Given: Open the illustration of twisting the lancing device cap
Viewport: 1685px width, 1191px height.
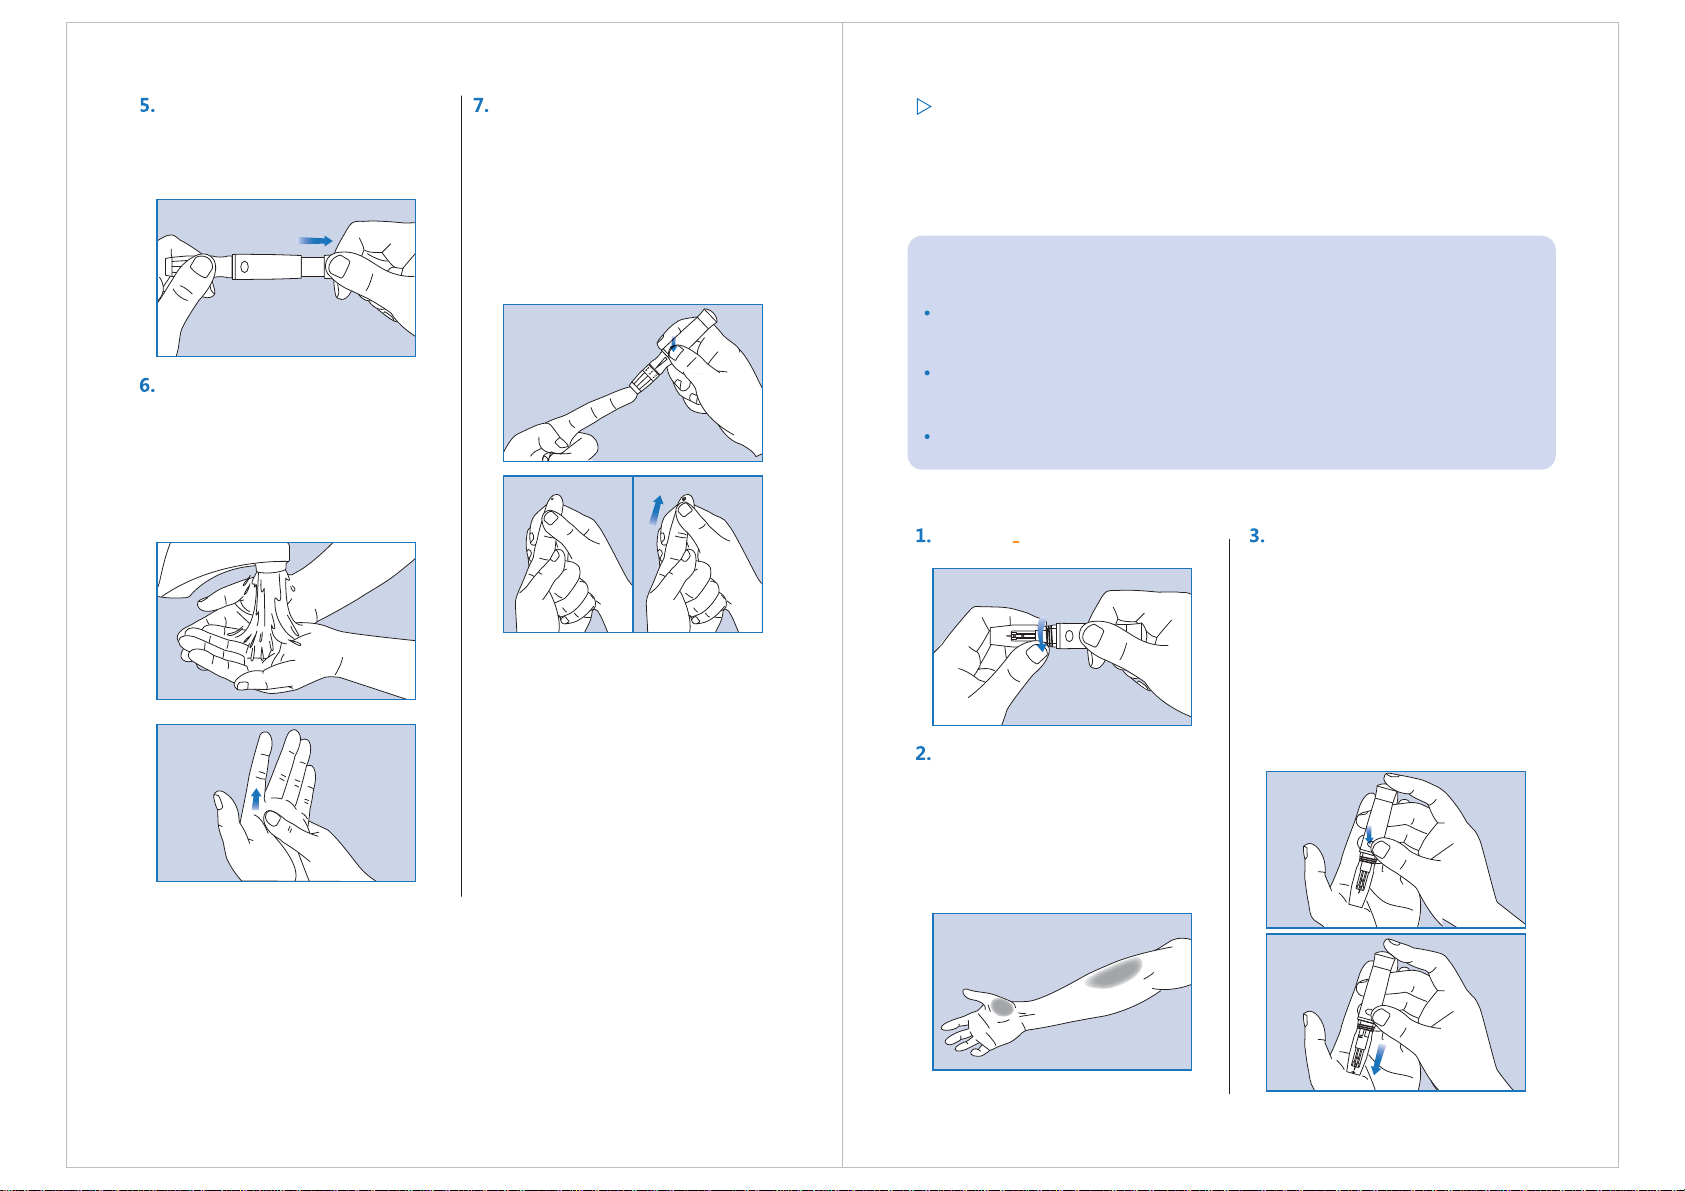Looking at the screenshot, I should (1062, 647).
